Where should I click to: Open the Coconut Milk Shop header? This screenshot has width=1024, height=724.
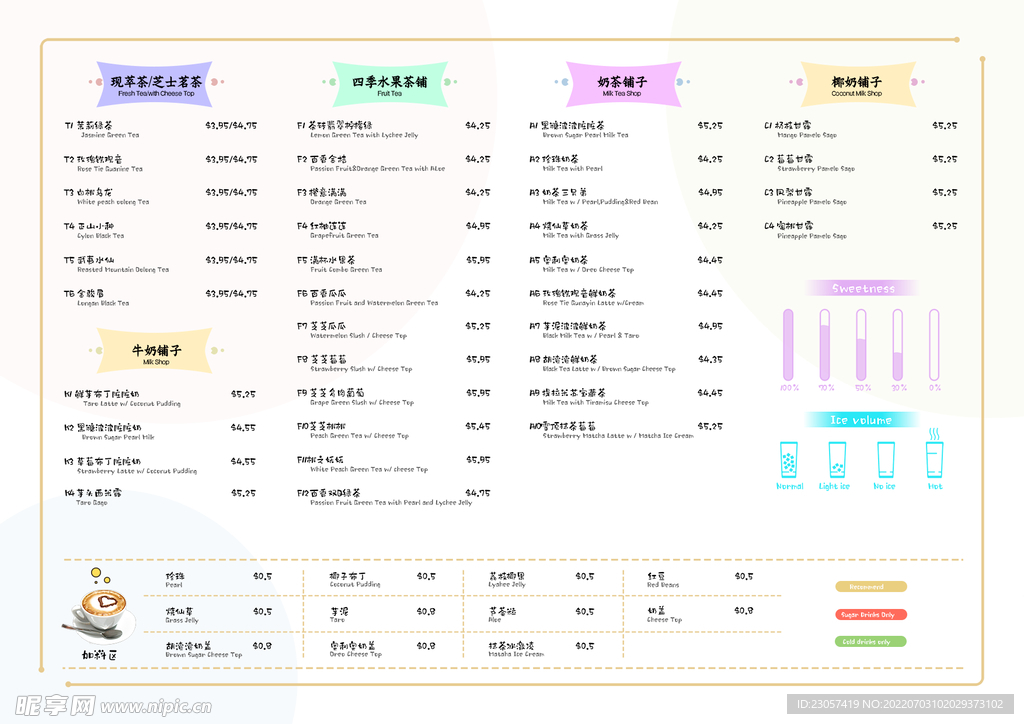click(x=857, y=85)
